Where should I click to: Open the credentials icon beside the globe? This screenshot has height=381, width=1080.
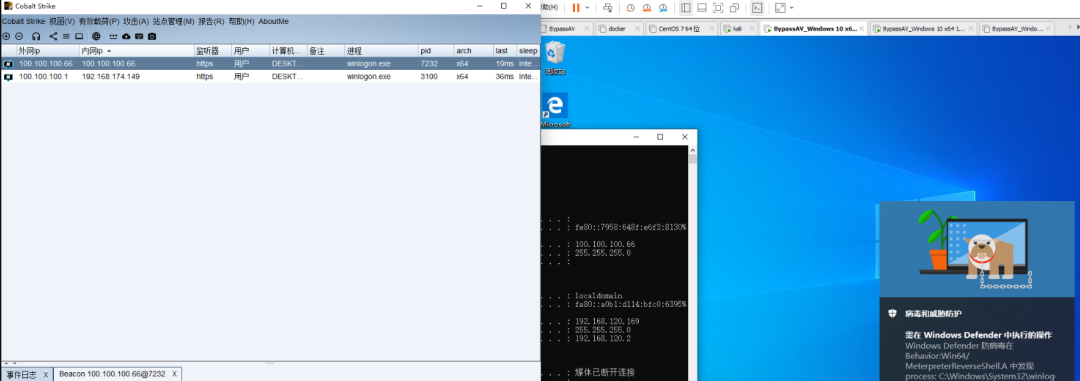114,36
